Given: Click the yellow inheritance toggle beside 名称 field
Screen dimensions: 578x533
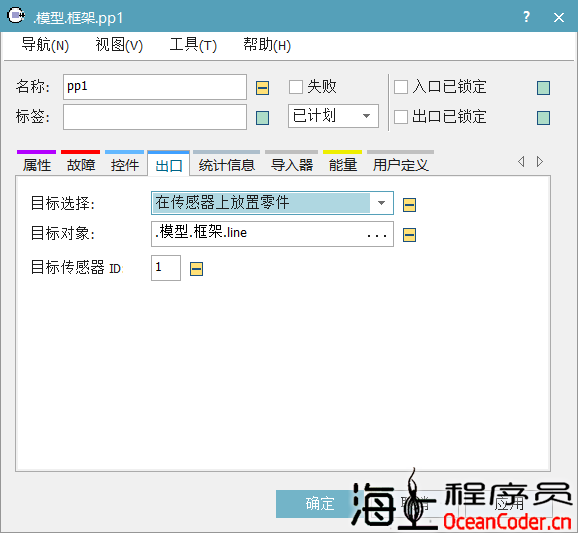Looking at the screenshot, I should click(262, 88).
